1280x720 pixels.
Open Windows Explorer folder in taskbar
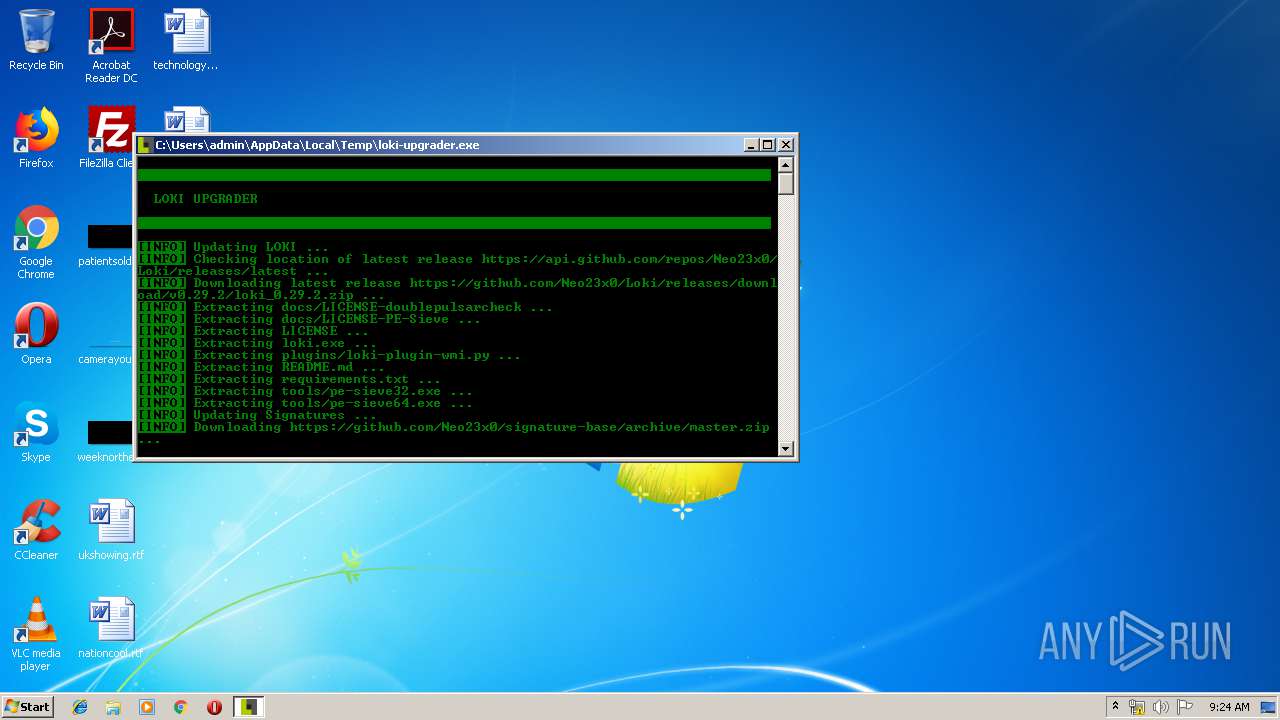(113, 707)
